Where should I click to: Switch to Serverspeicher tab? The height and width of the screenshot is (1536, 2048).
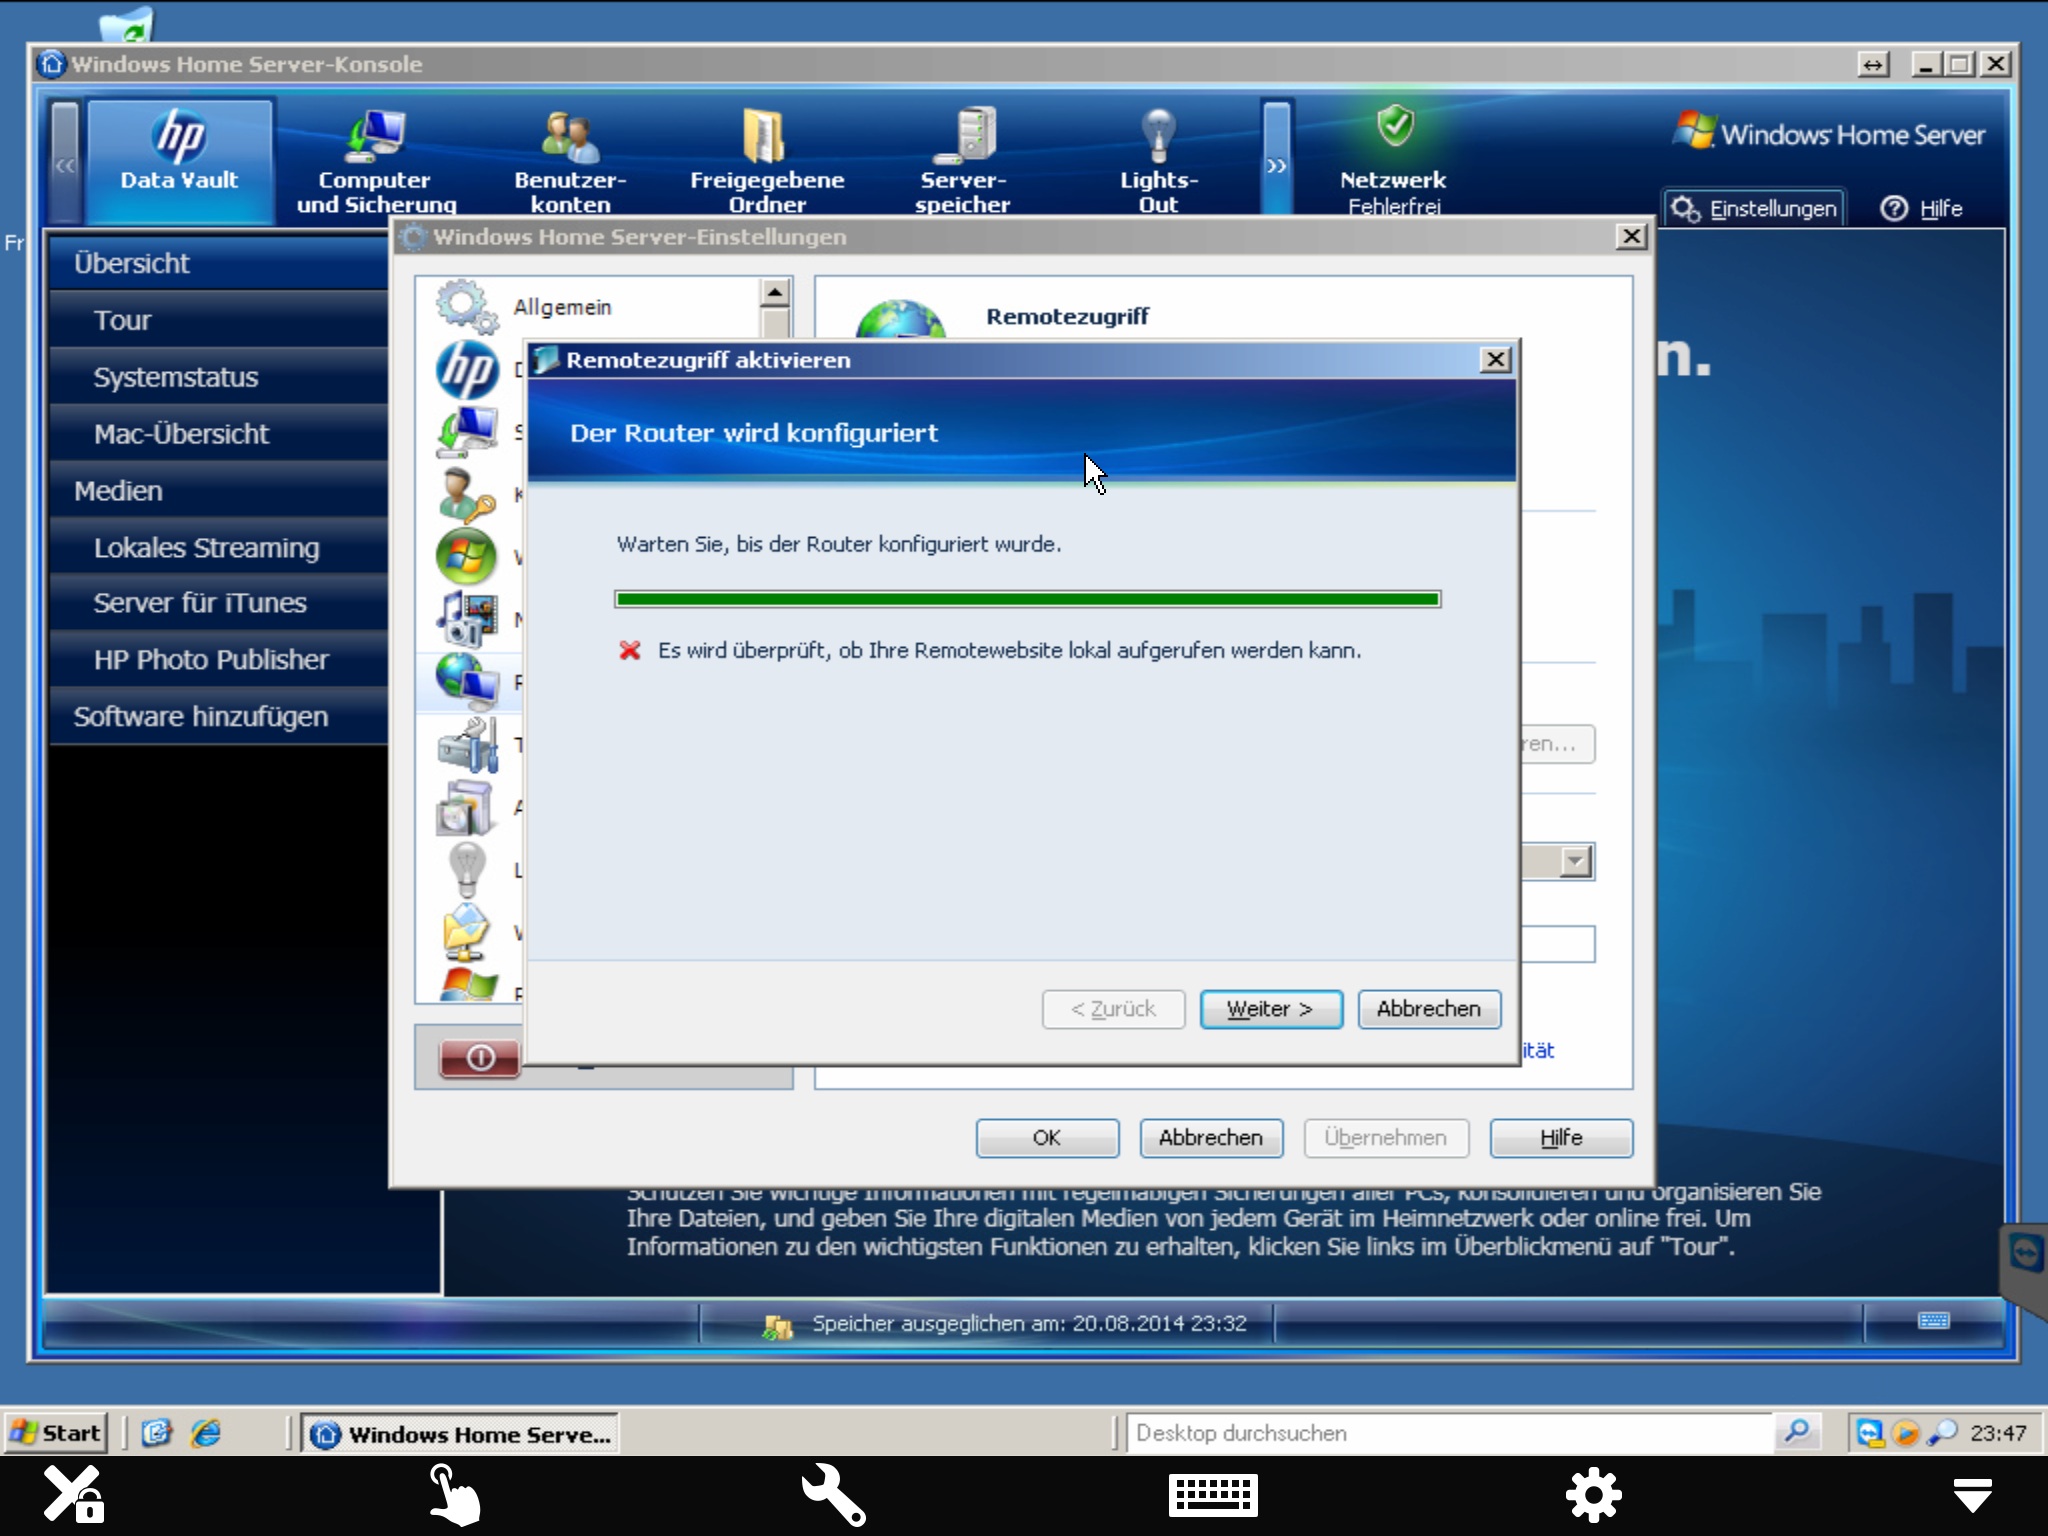click(962, 160)
